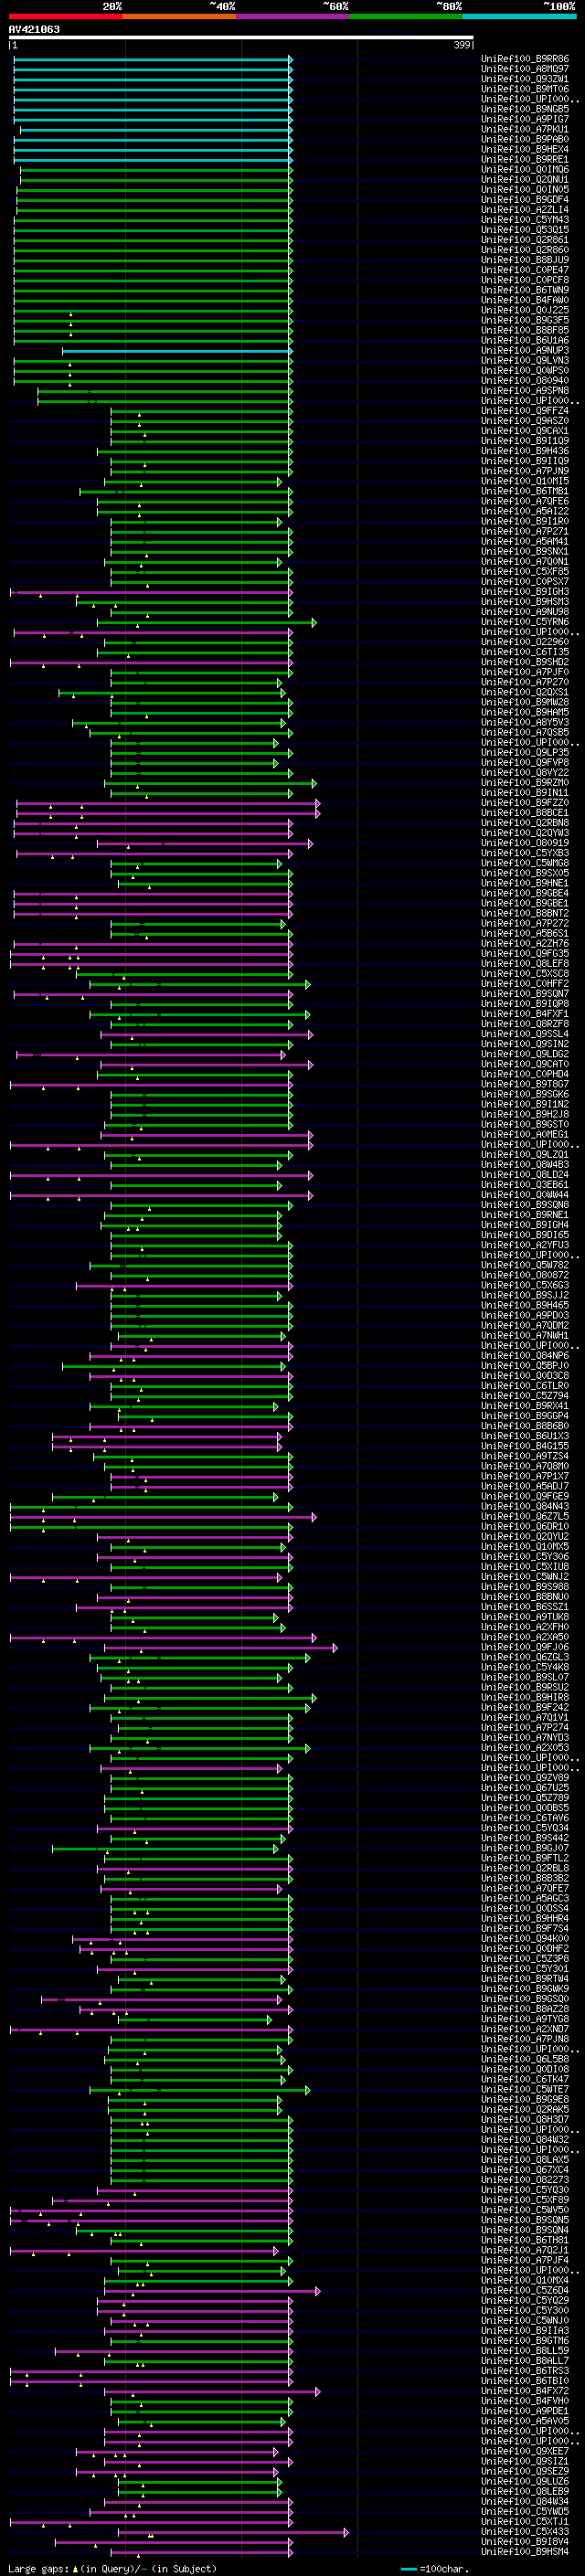The width and height of the screenshot is (585, 2576).
Task: Select the UniRef100_Q0IMQ6 label
Action: [x=525, y=169]
